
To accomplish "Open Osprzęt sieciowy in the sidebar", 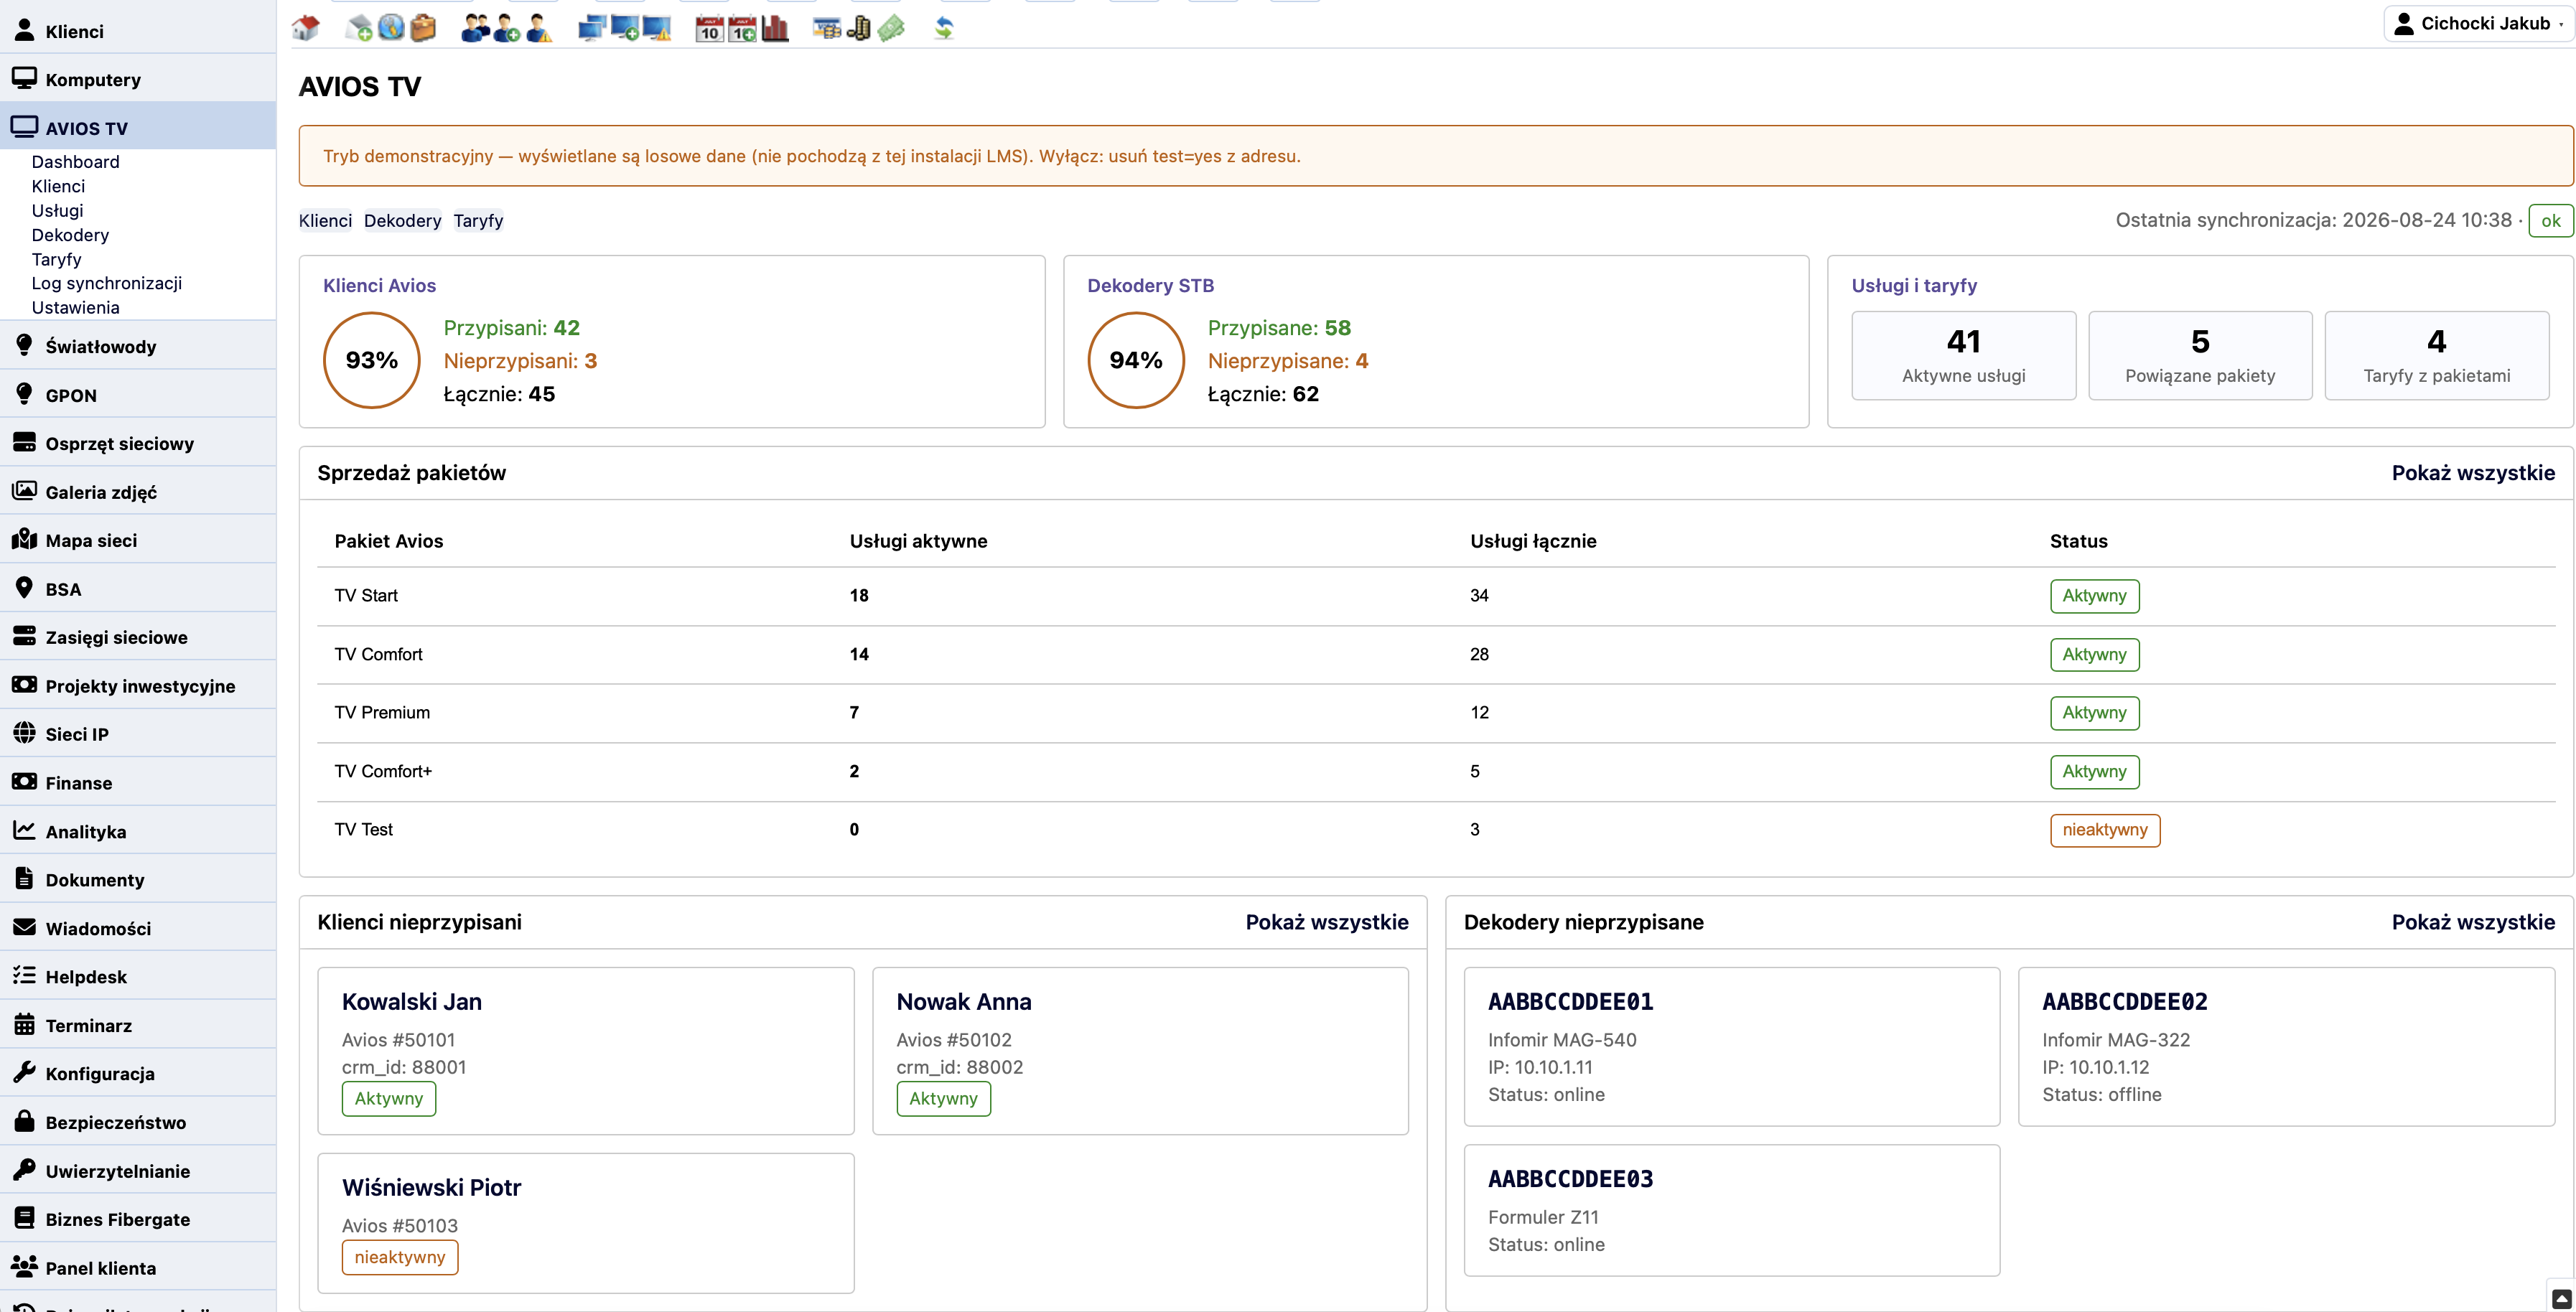I will point(138,443).
